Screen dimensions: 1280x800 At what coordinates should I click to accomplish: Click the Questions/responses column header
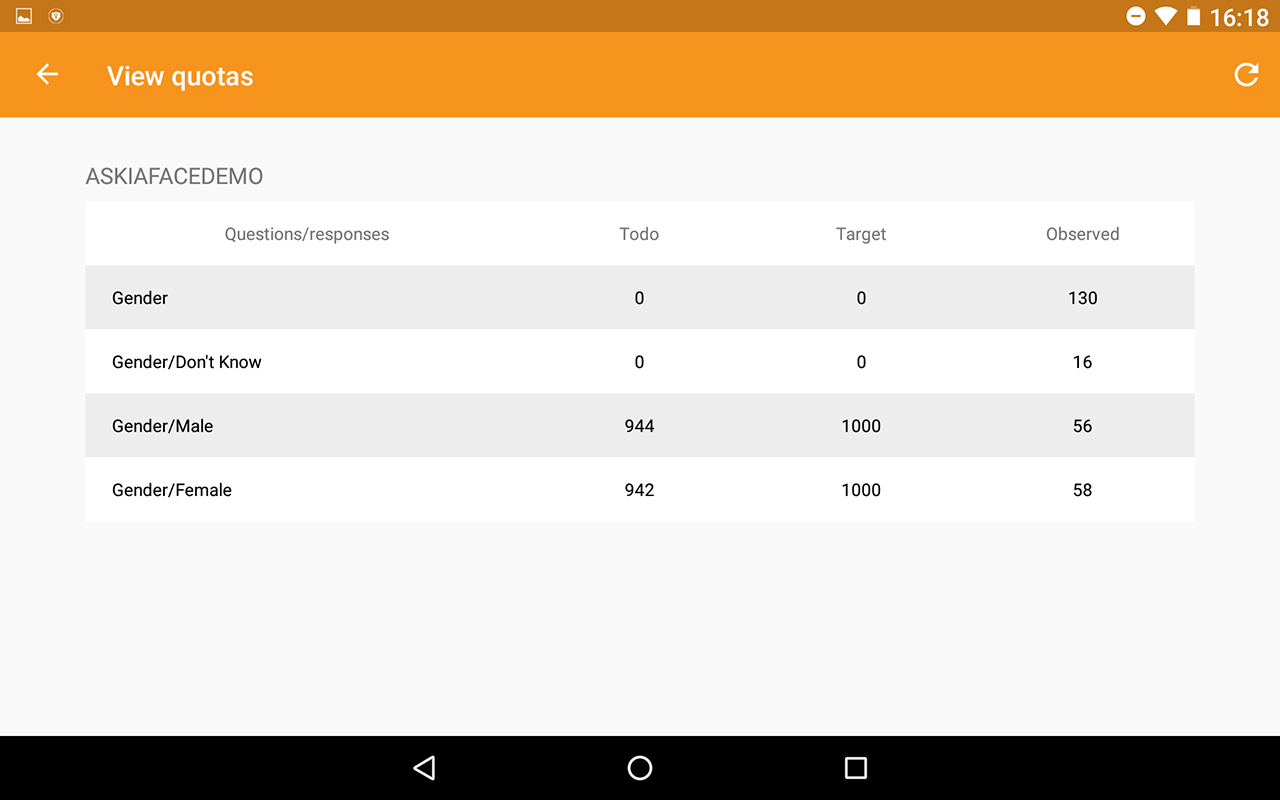(x=306, y=234)
